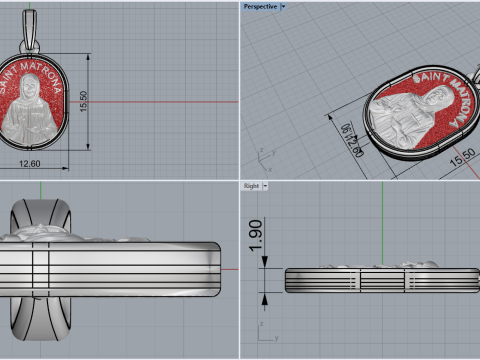Select the pendant bail loop in the top-left viewport
480x360 pixels.
[x=30, y=30]
